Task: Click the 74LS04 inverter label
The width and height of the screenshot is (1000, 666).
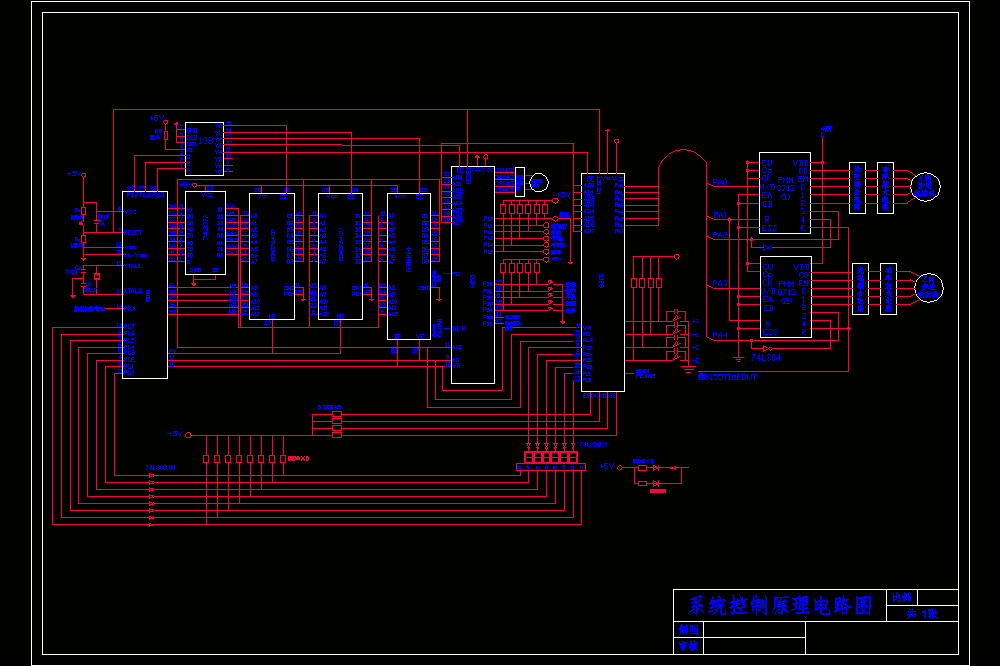Action: (766, 358)
